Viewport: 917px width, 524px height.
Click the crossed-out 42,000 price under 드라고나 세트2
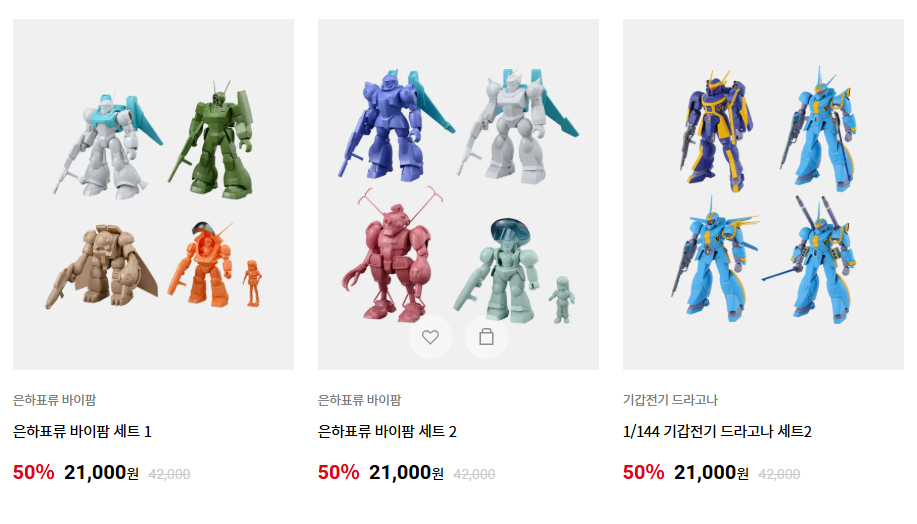[x=779, y=474]
